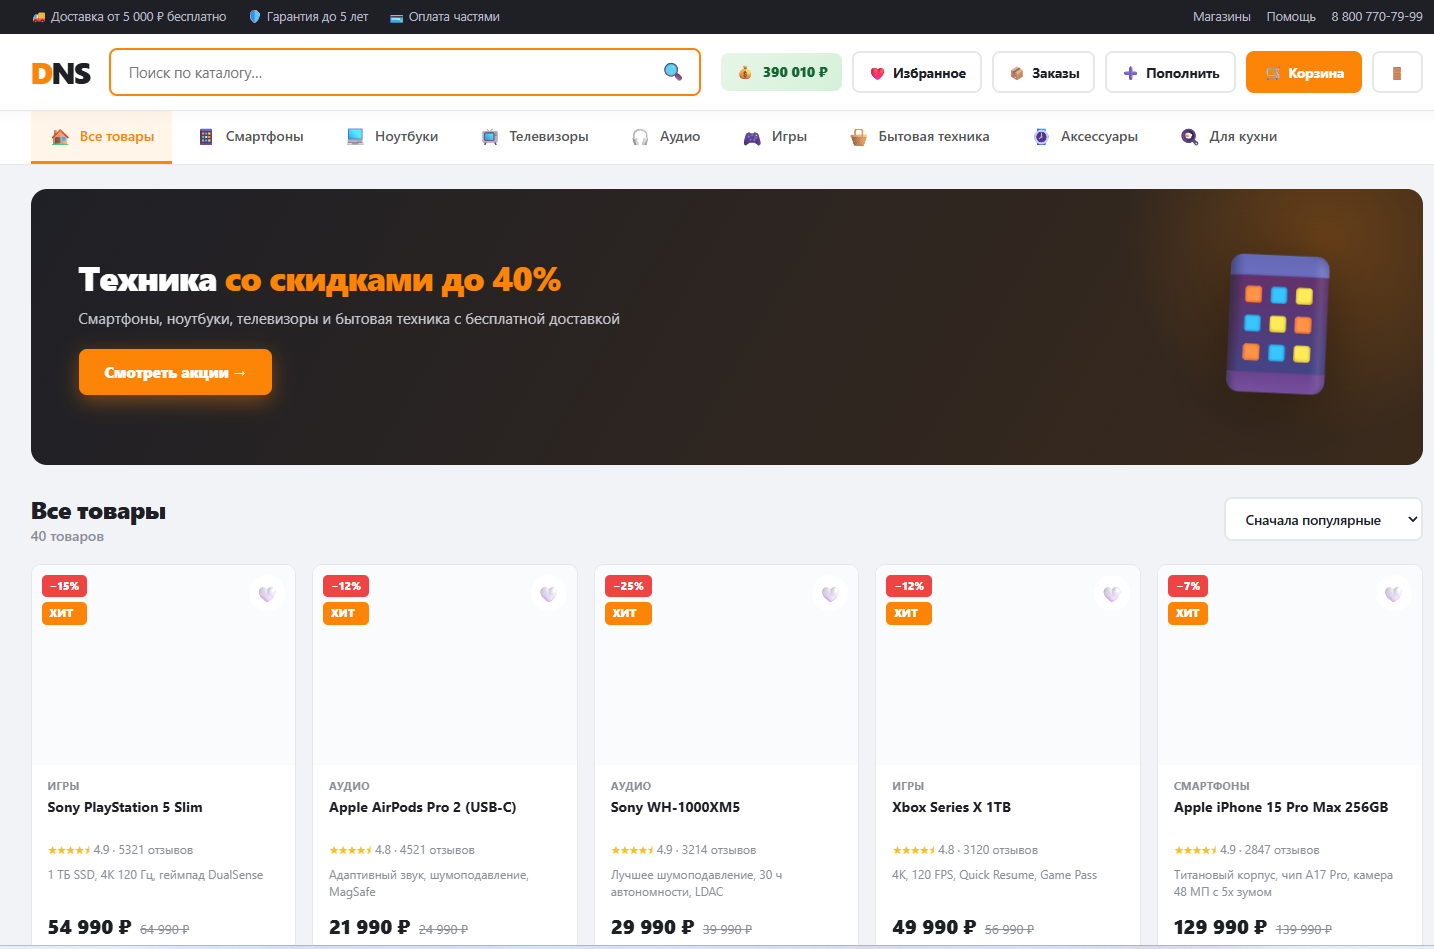The width and height of the screenshot is (1434, 949).
Task: Open the Помощь link in the top bar
Action: pos(1291,17)
